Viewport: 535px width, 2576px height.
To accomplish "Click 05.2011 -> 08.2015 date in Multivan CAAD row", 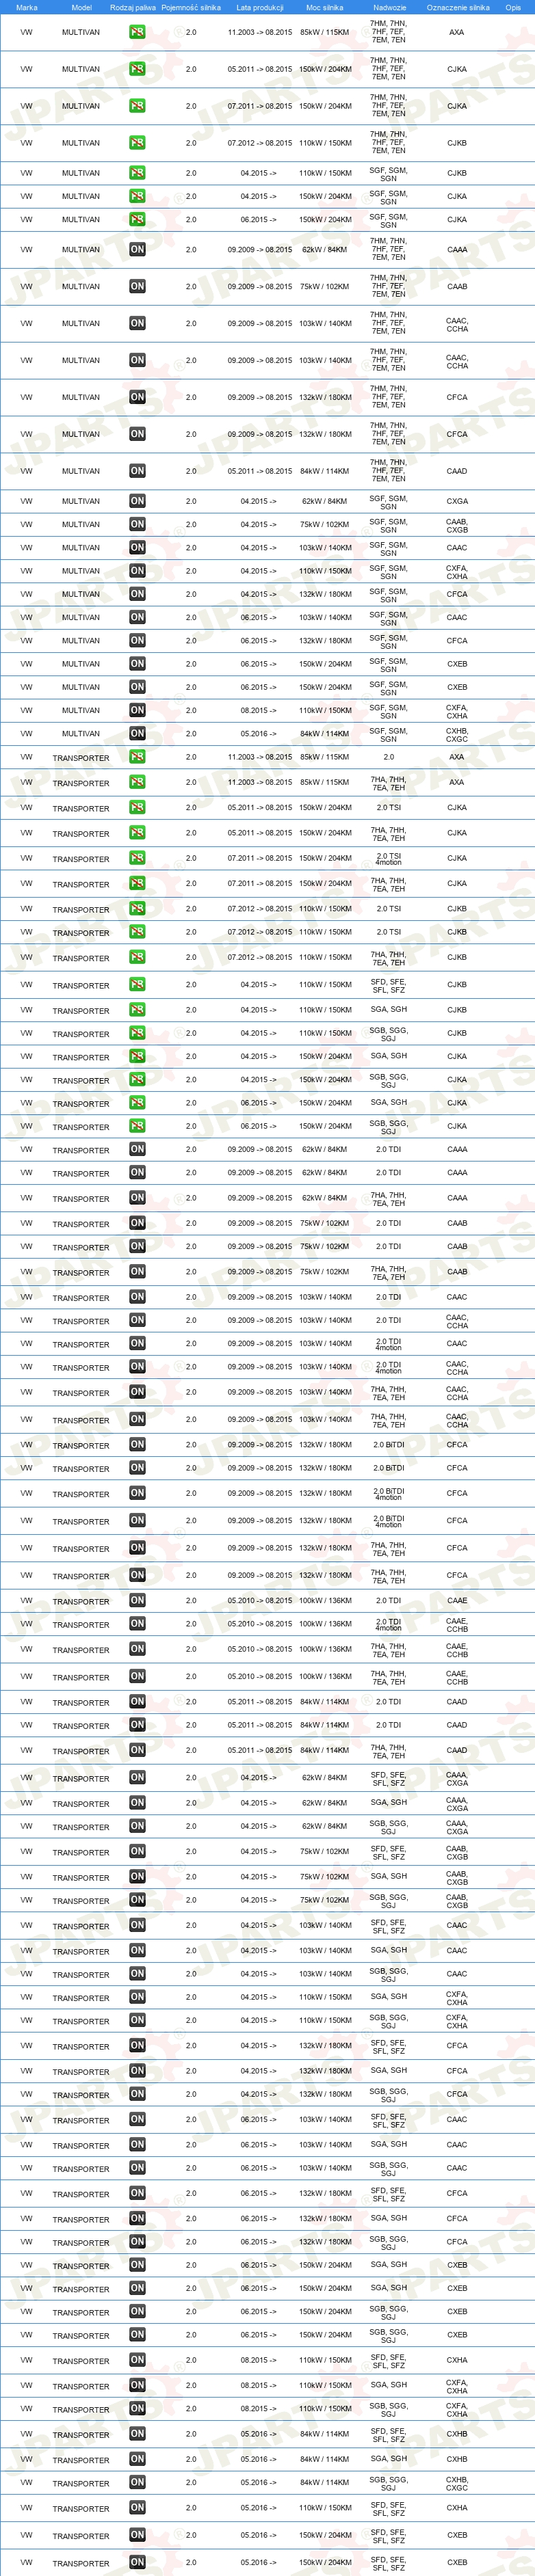I will (260, 471).
